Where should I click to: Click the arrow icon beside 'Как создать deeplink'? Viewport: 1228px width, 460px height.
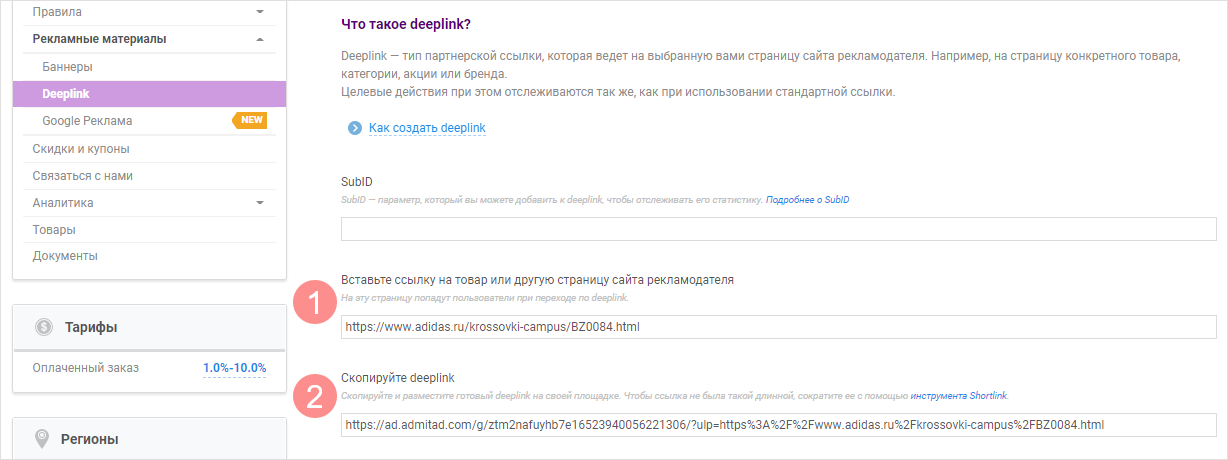pos(354,128)
